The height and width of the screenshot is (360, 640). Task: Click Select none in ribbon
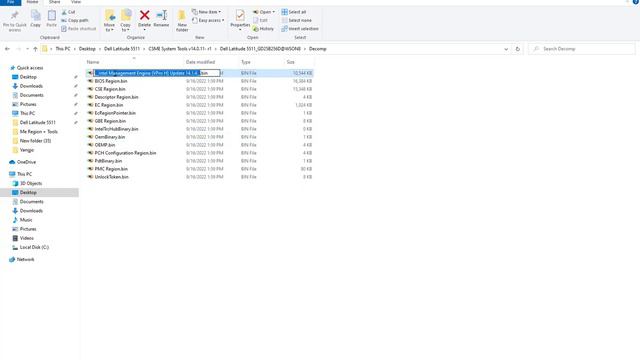pos(297,20)
